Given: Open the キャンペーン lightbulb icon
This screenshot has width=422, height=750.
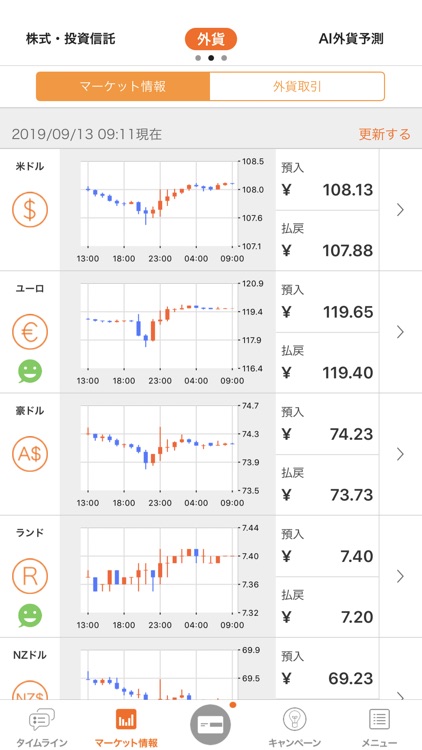Looking at the screenshot, I should tap(295, 719).
